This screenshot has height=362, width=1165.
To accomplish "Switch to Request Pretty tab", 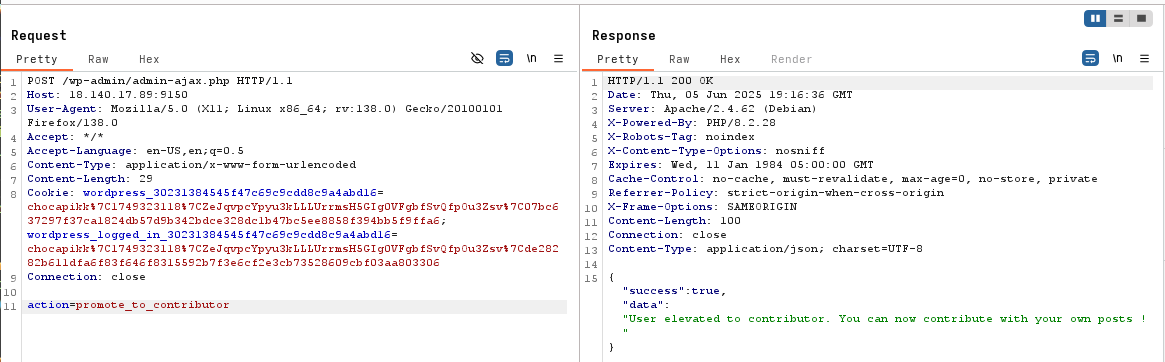I will coord(36,59).
